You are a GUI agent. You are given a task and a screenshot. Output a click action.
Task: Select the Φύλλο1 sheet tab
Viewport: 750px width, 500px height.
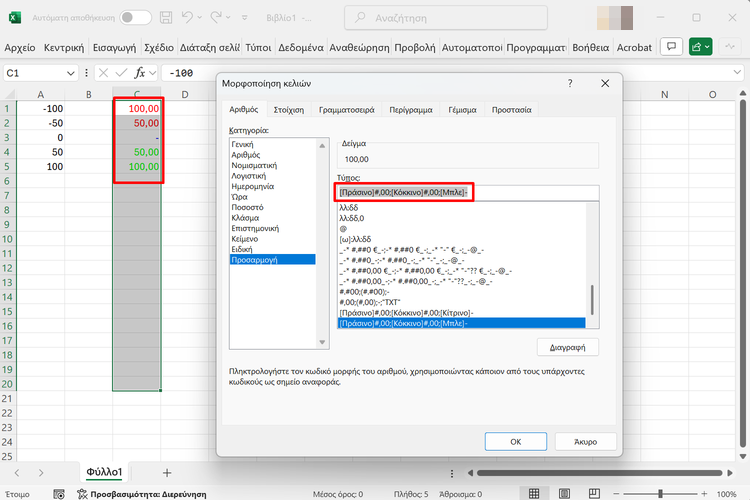coord(104,472)
